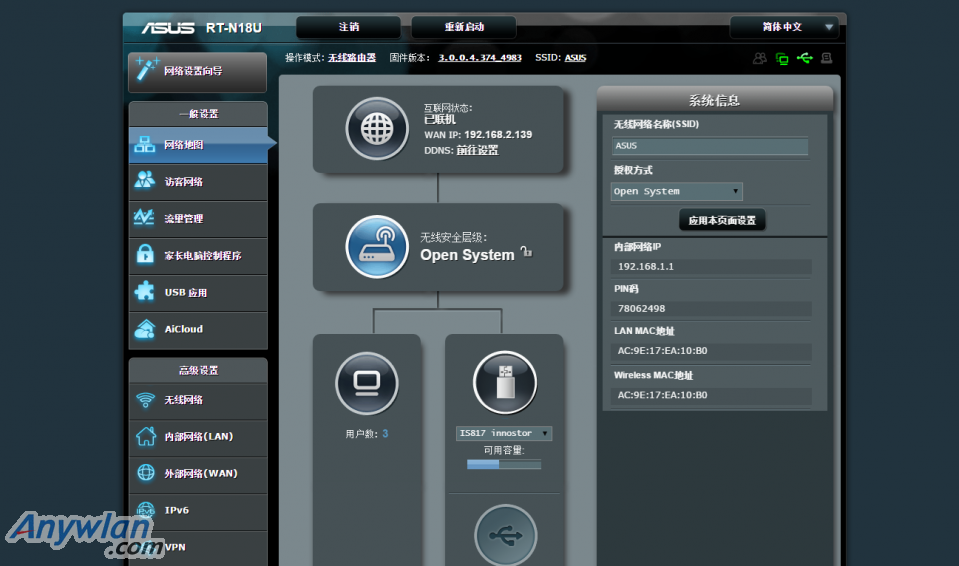This screenshot has height=566, width=959.
Task: Click the 注销 logout button
Action: coord(349,27)
